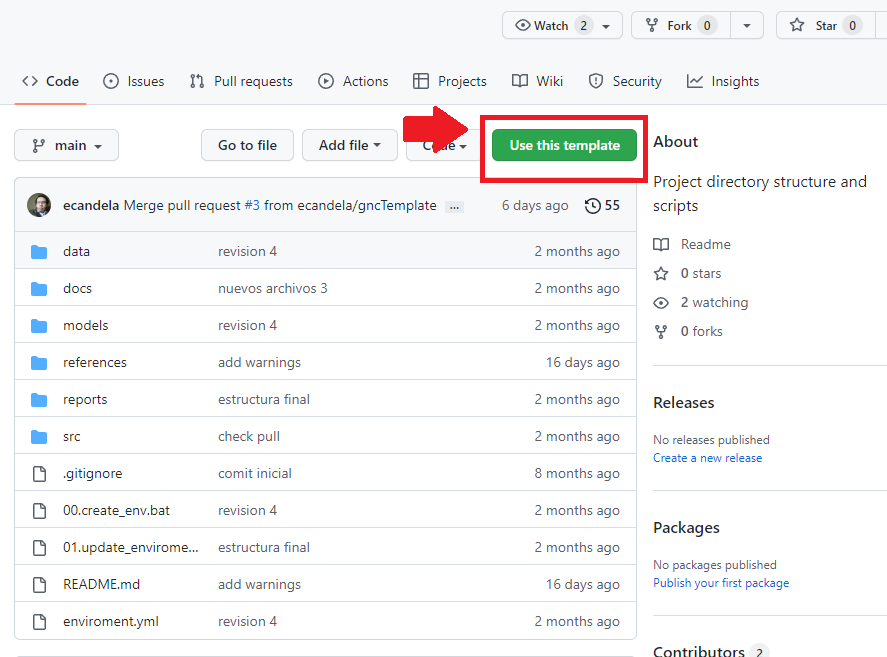Open the models folder
This screenshot has height=657, width=887.
[x=85, y=325]
